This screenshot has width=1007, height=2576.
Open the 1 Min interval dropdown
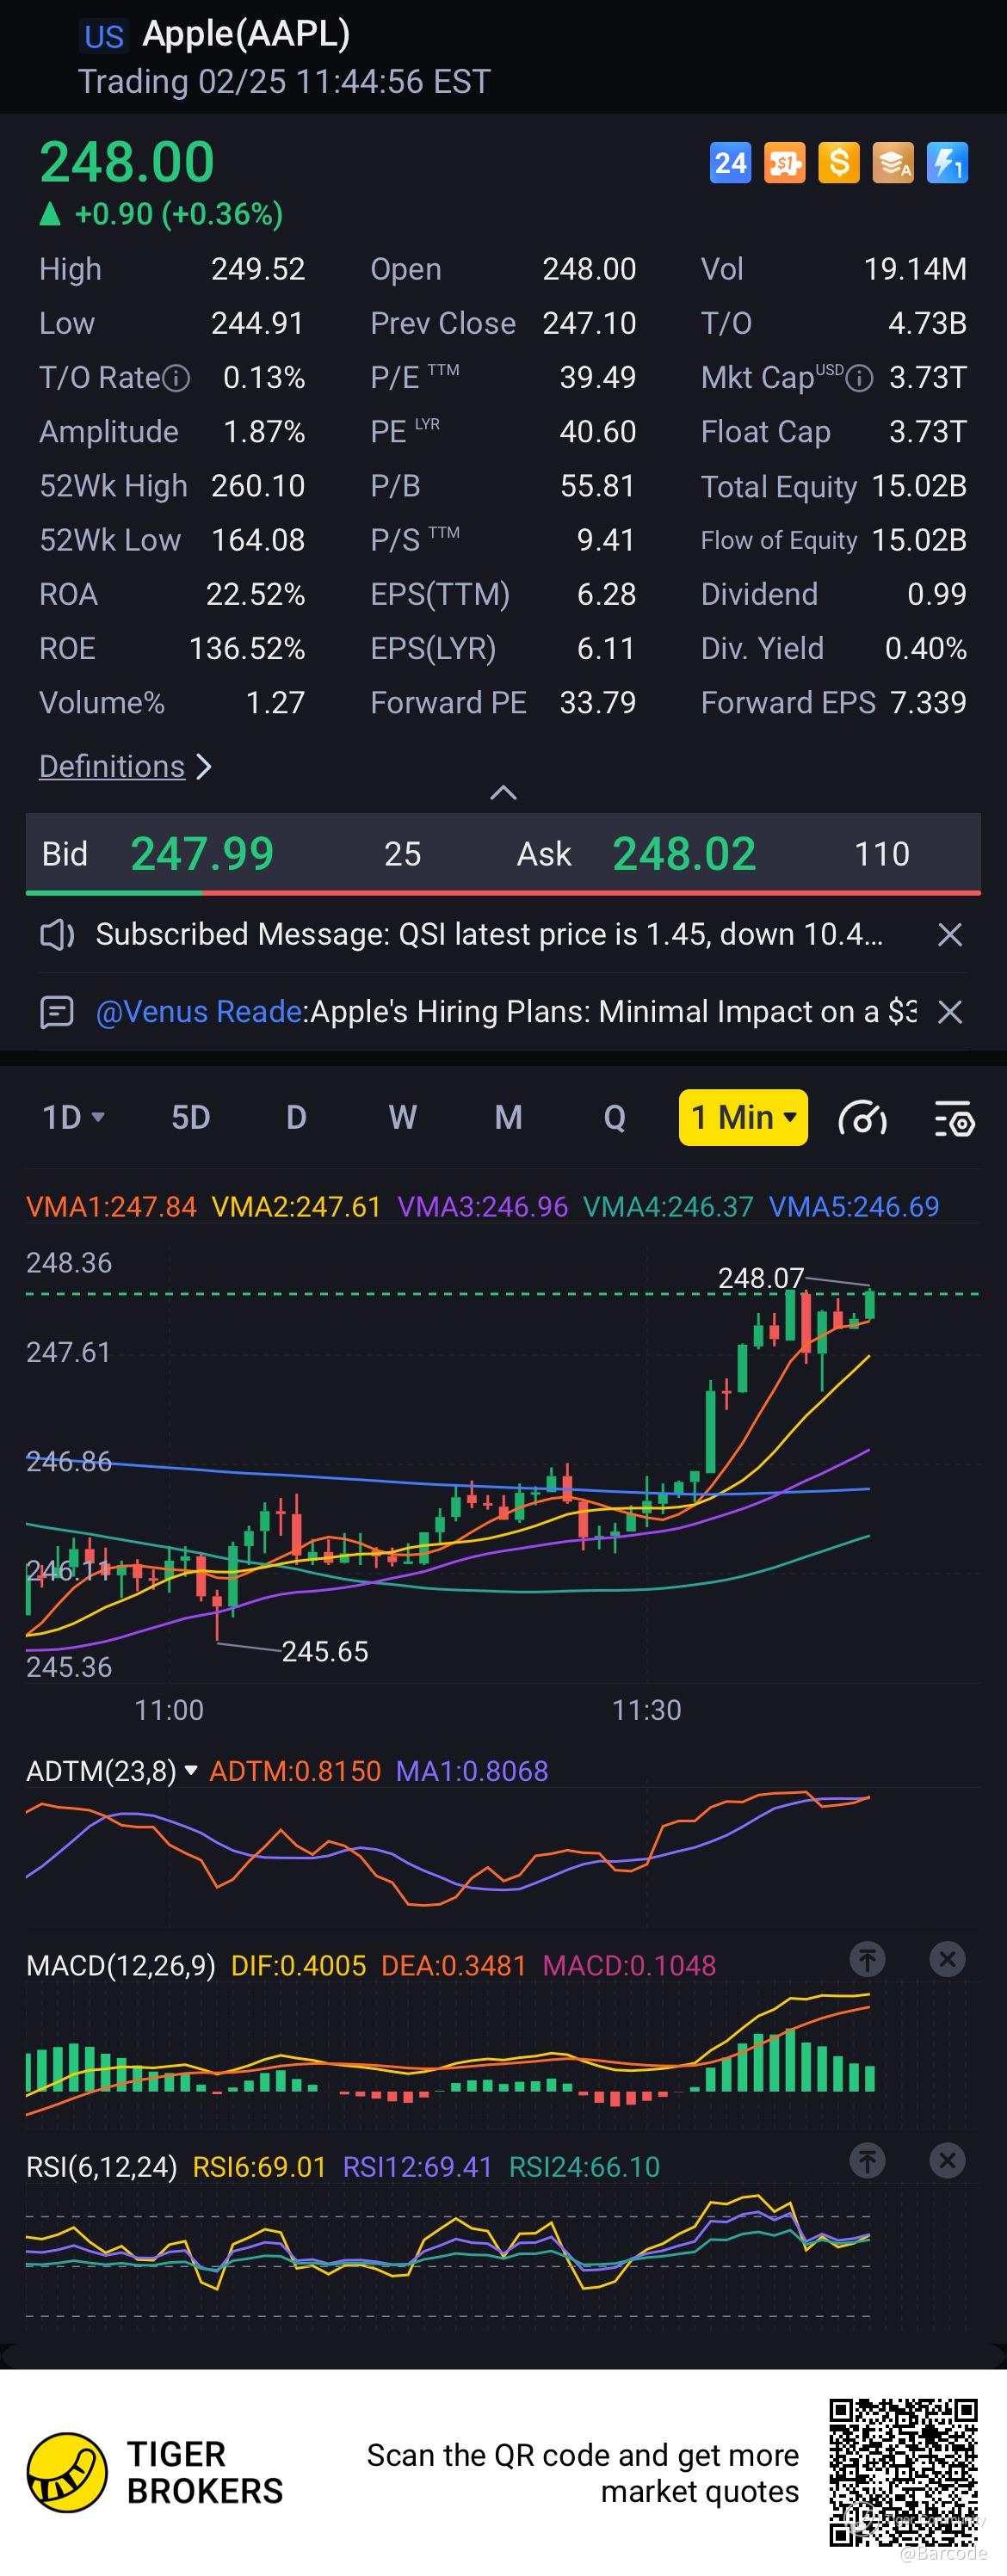pyautogui.click(x=743, y=1117)
